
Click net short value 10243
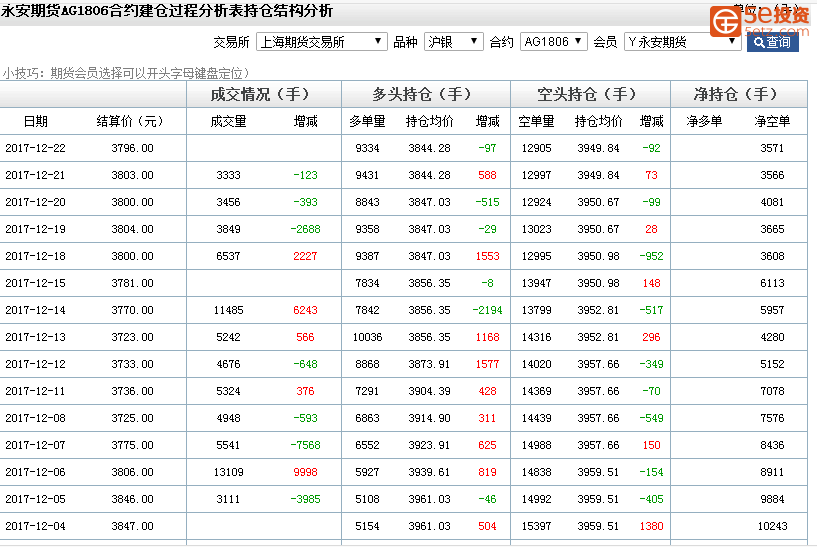click(x=772, y=526)
